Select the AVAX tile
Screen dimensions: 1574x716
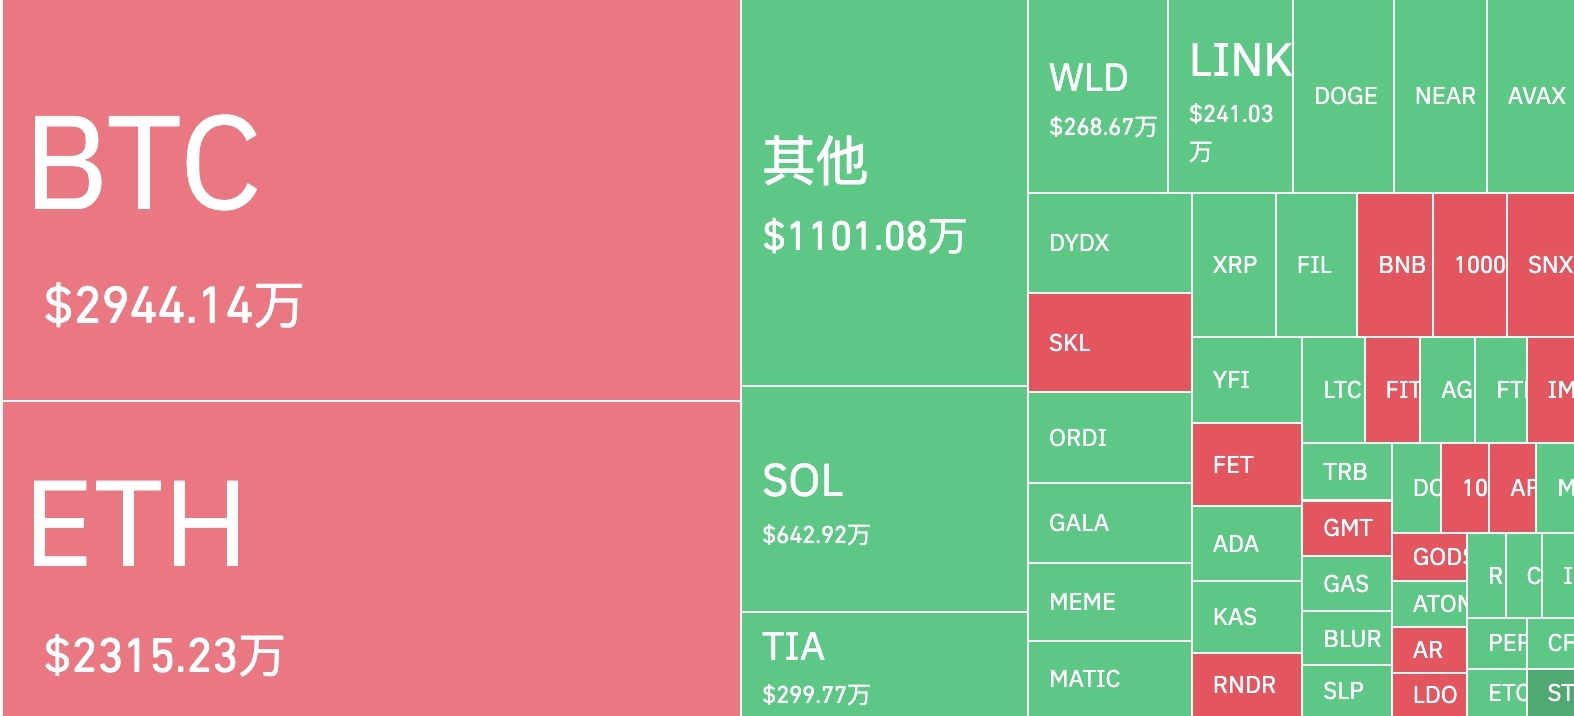[1531, 96]
